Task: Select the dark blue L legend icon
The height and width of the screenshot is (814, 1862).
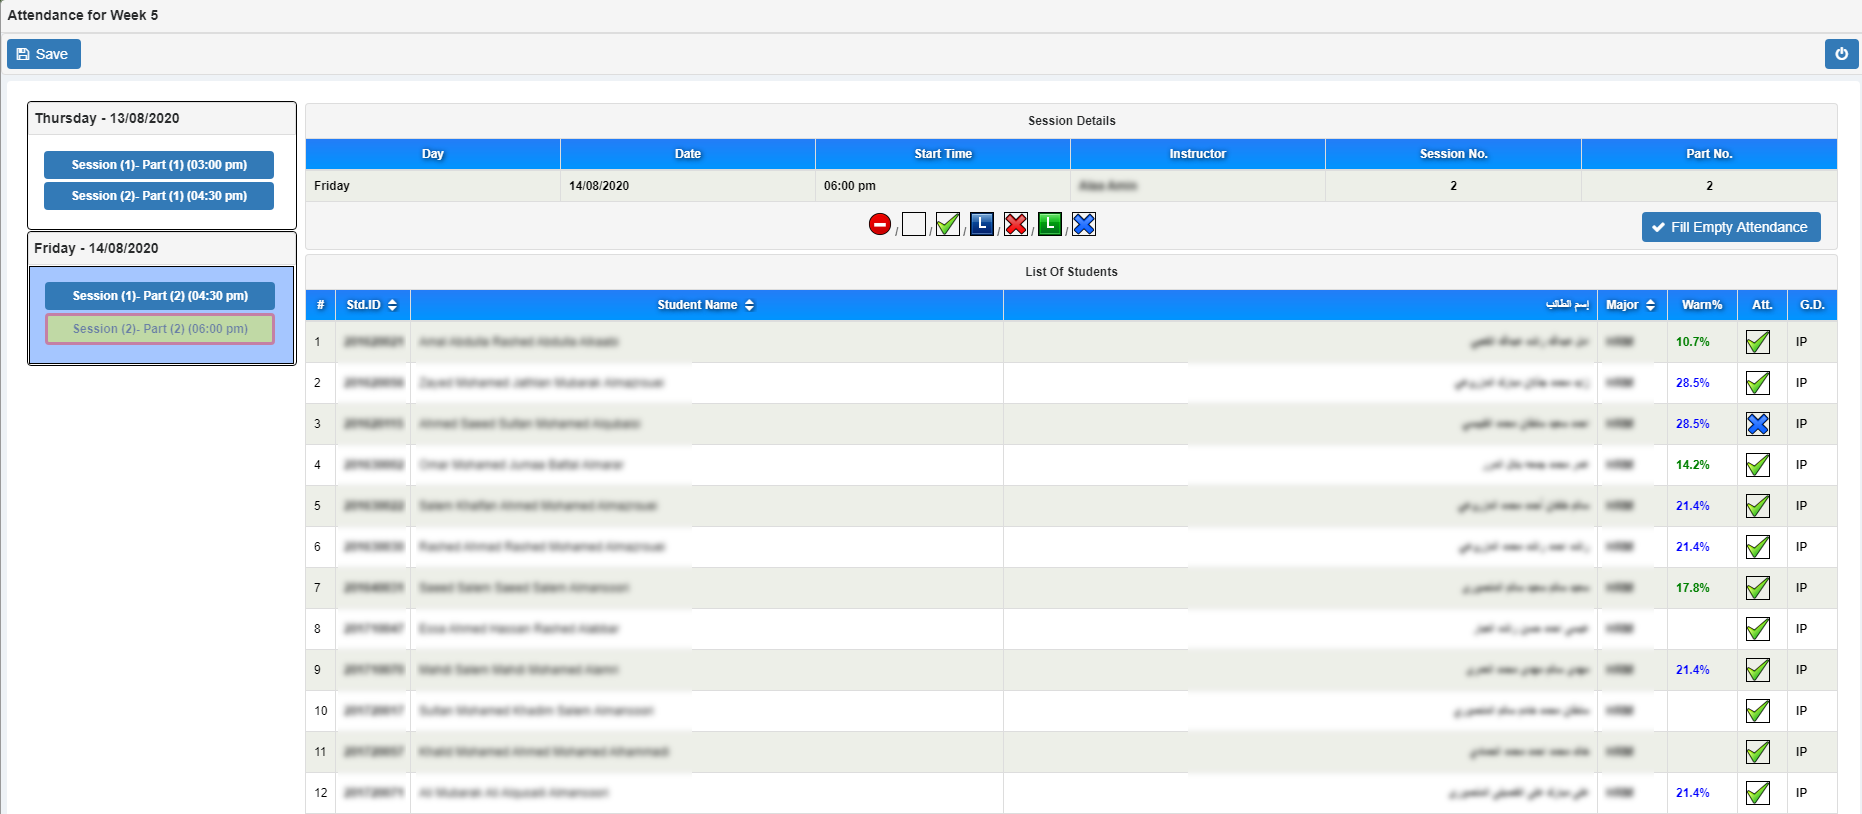Action: (982, 224)
